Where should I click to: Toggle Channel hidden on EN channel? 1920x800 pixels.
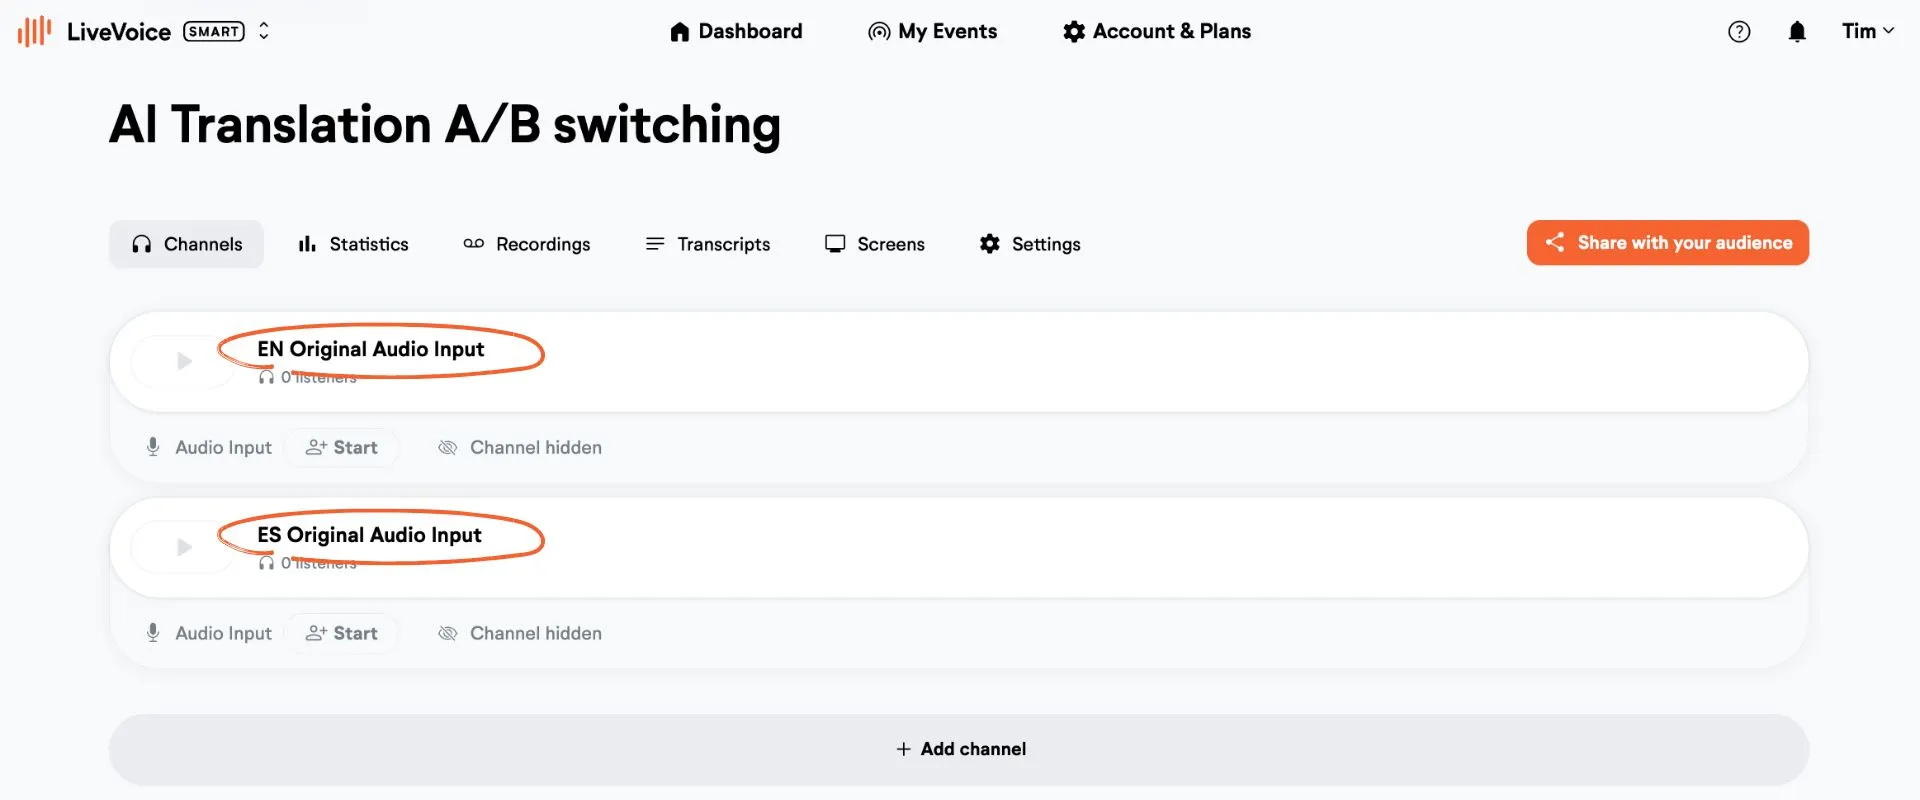pos(520,447)
